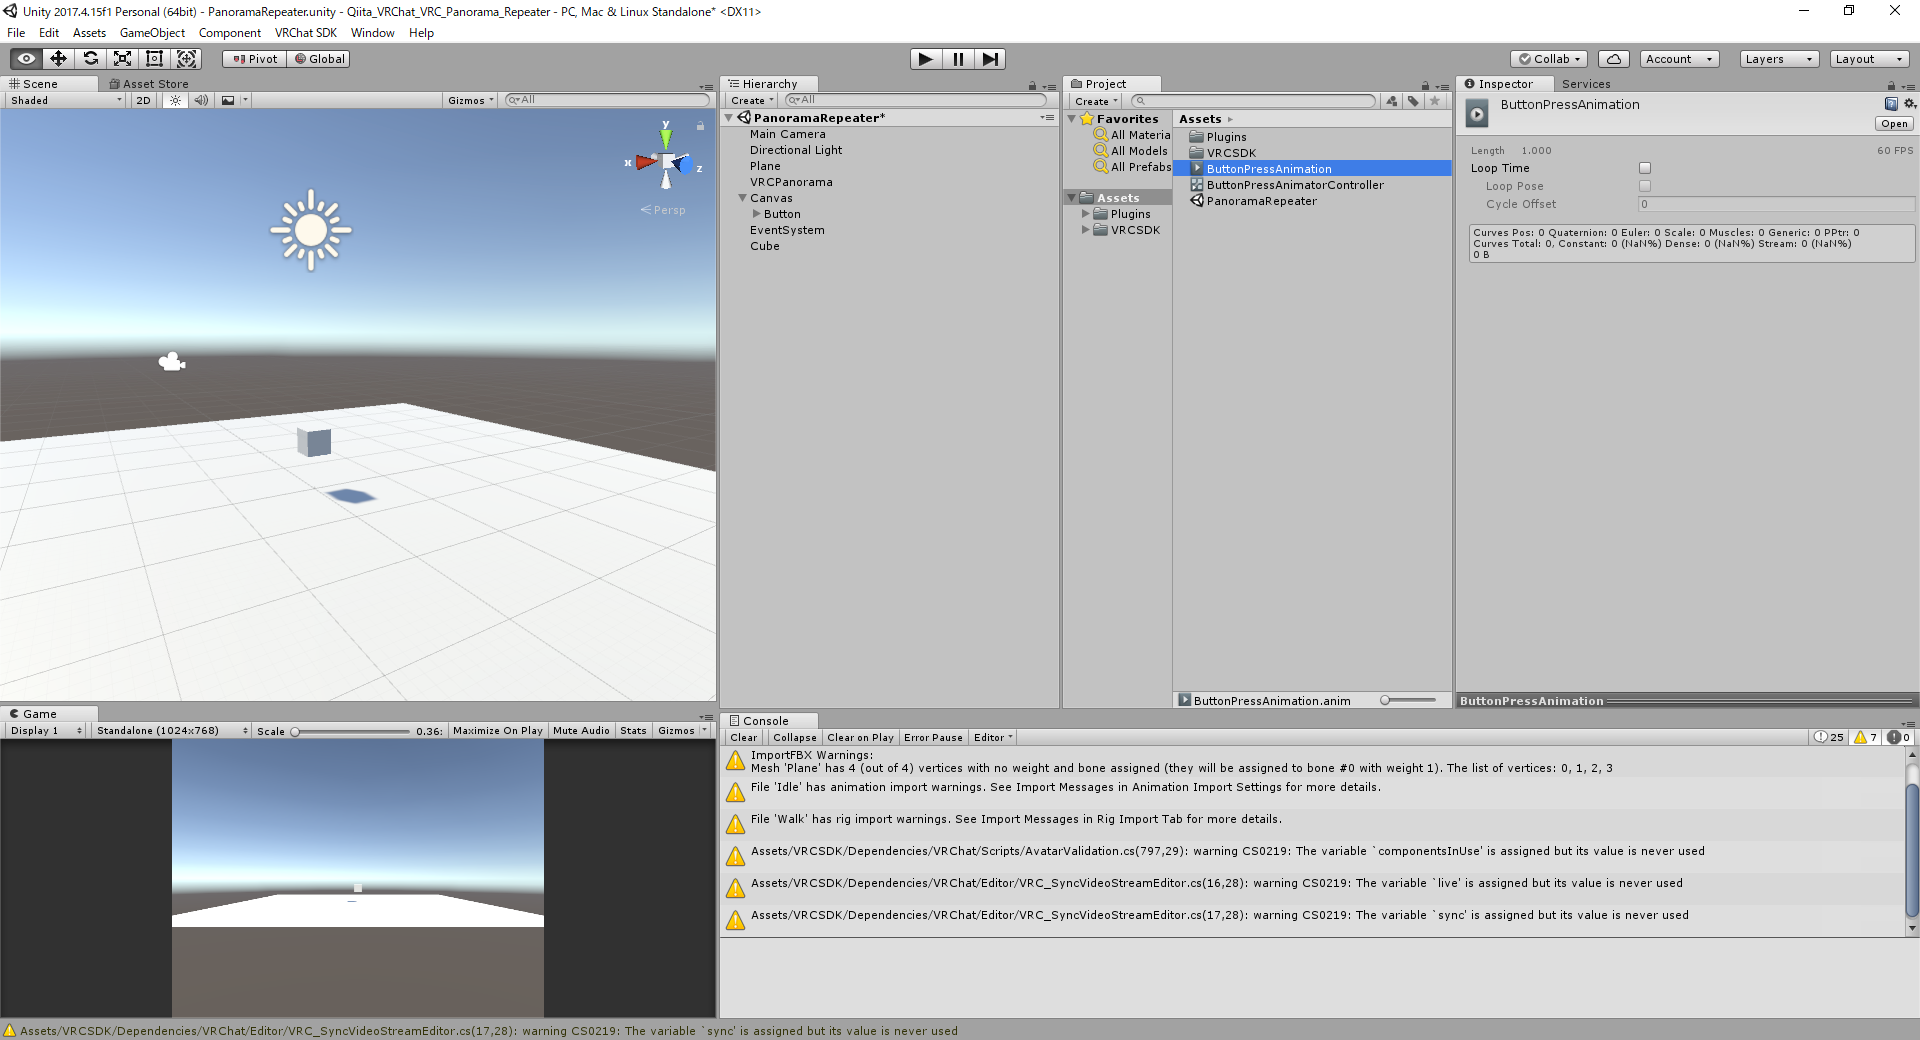Toggle scene lighting in the Scene view
This screenshot has height=1040, width=1920.
coord(176,100)
